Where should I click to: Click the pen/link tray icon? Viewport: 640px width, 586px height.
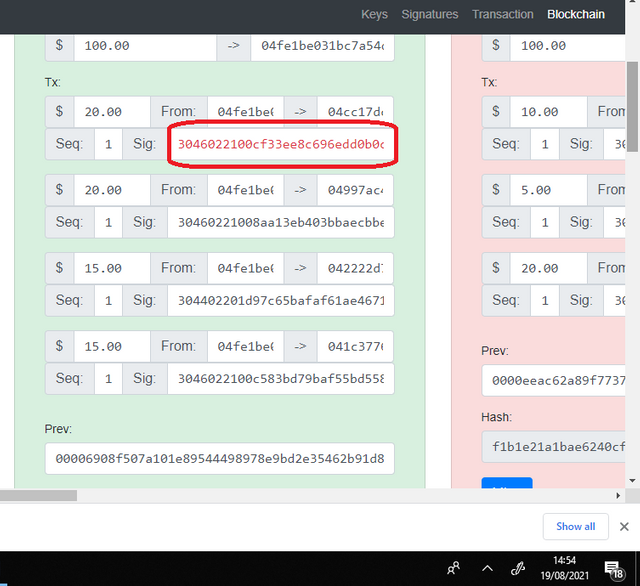click(x=518, y=568)
